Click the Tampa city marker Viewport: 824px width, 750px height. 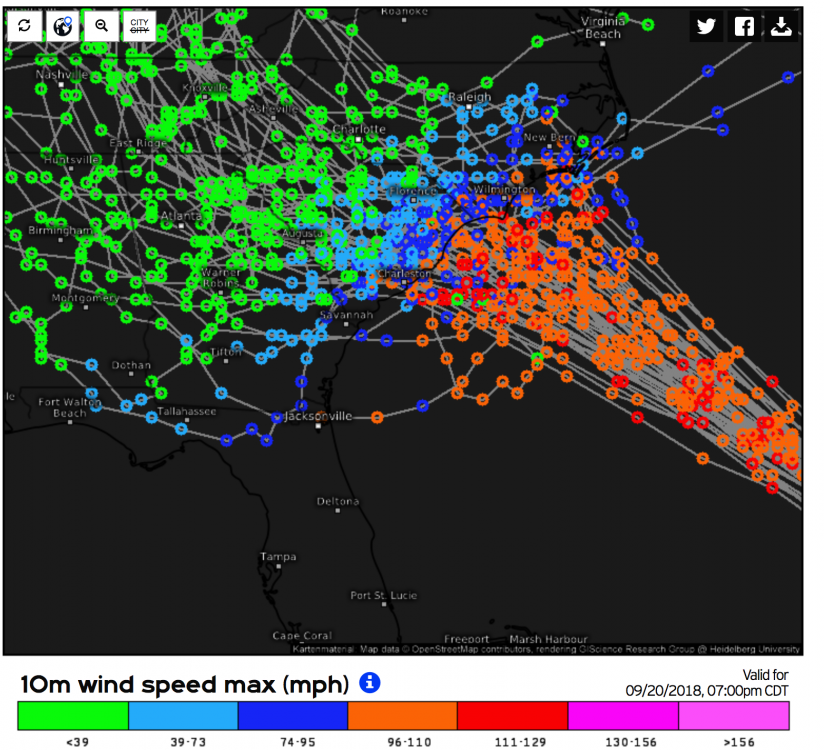point(279,567)
